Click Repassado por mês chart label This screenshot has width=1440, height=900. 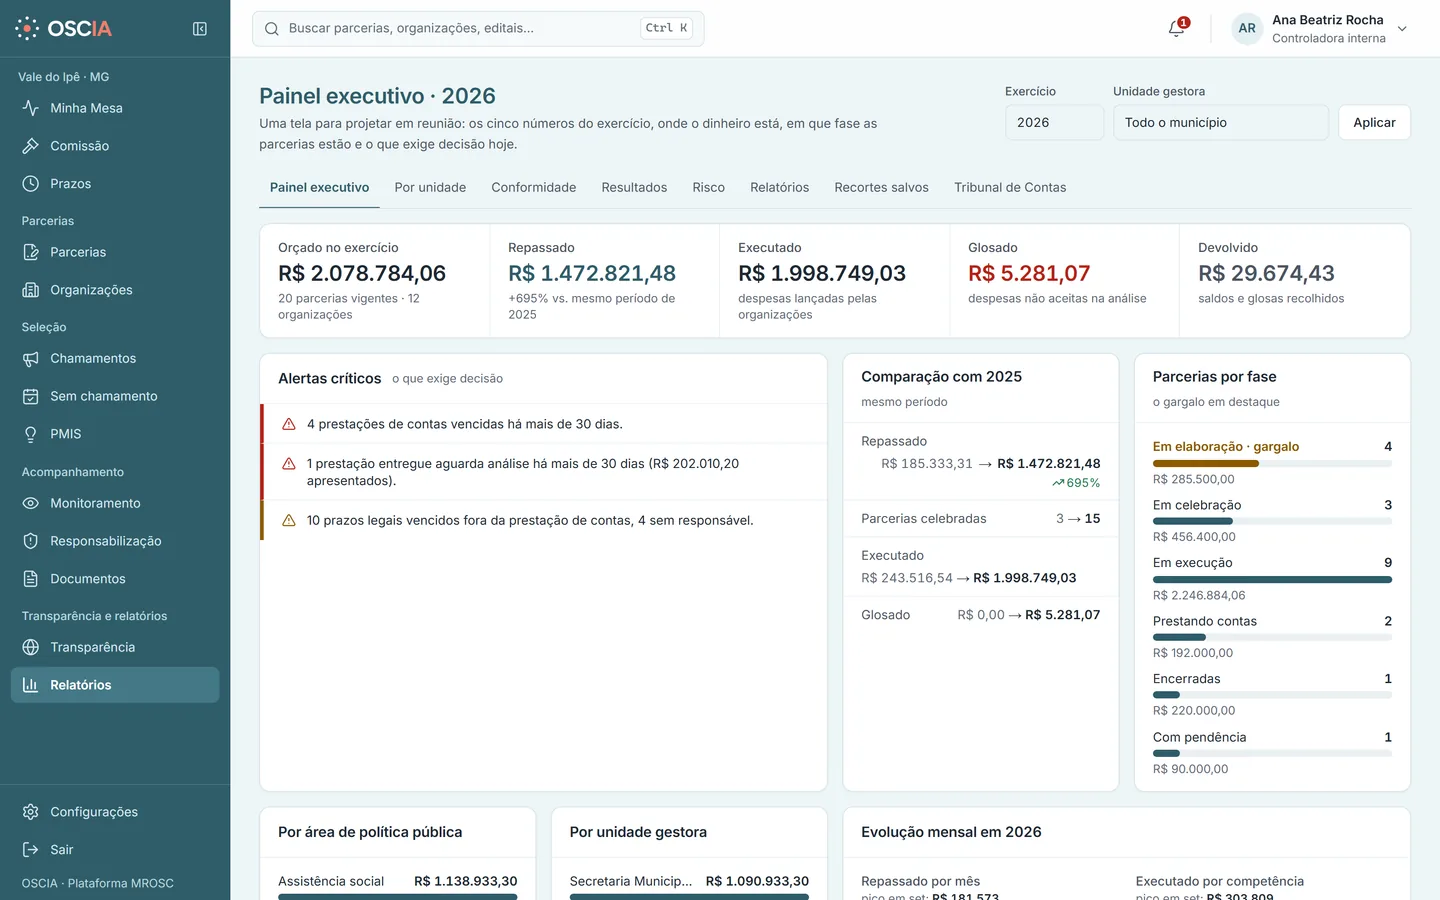(x=921, y=881)
